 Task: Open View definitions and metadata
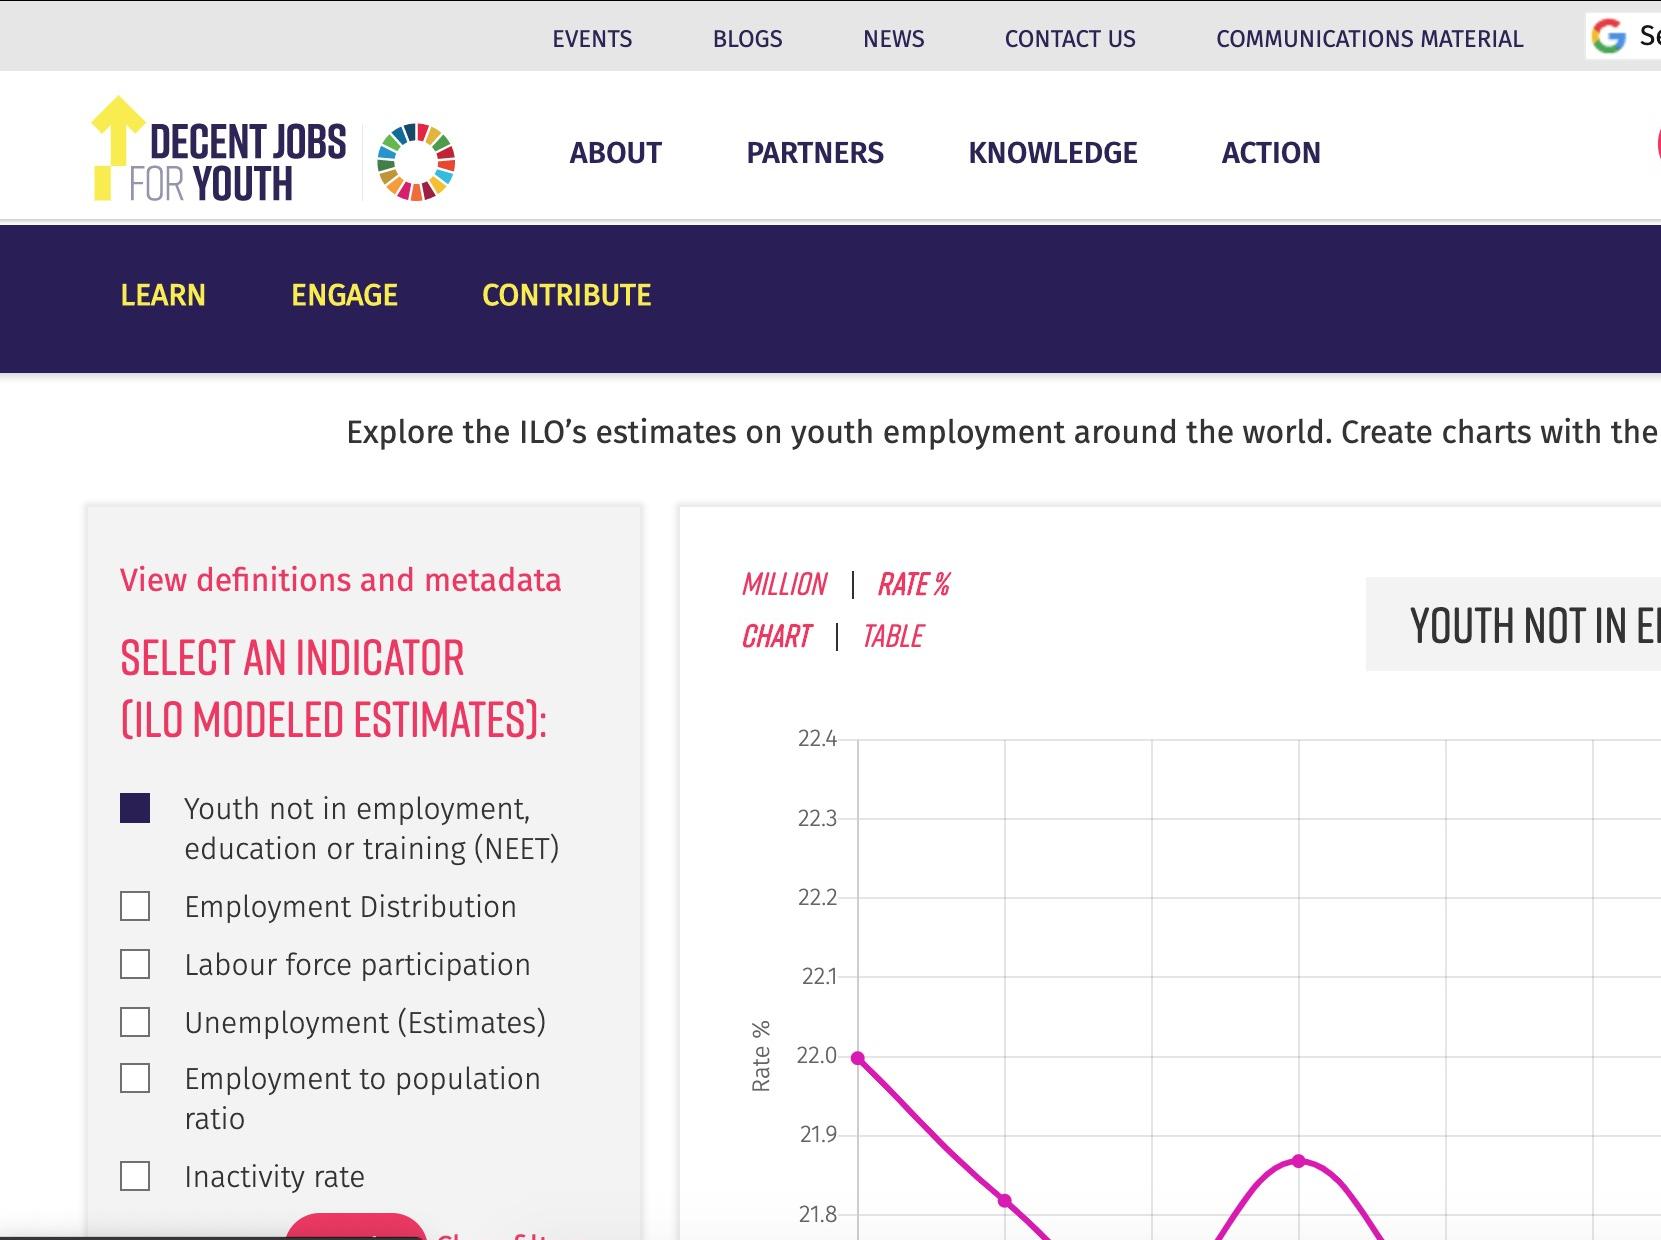pos(340,580)
